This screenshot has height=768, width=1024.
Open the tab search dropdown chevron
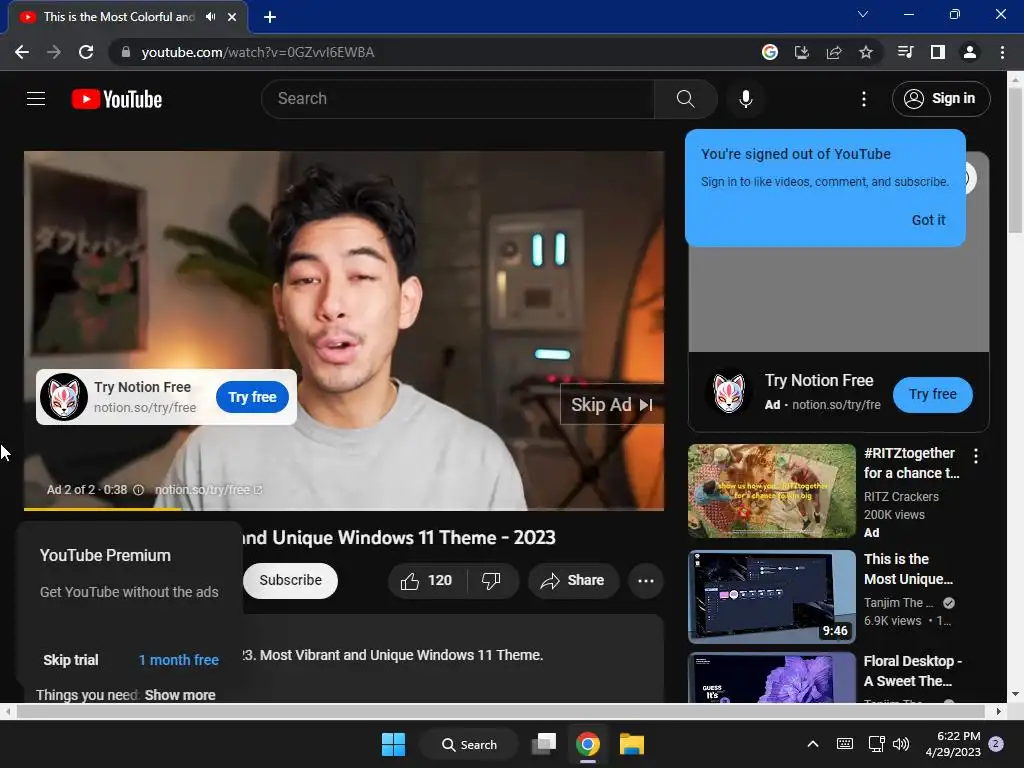pyautogui.click(x=863, y=14)
